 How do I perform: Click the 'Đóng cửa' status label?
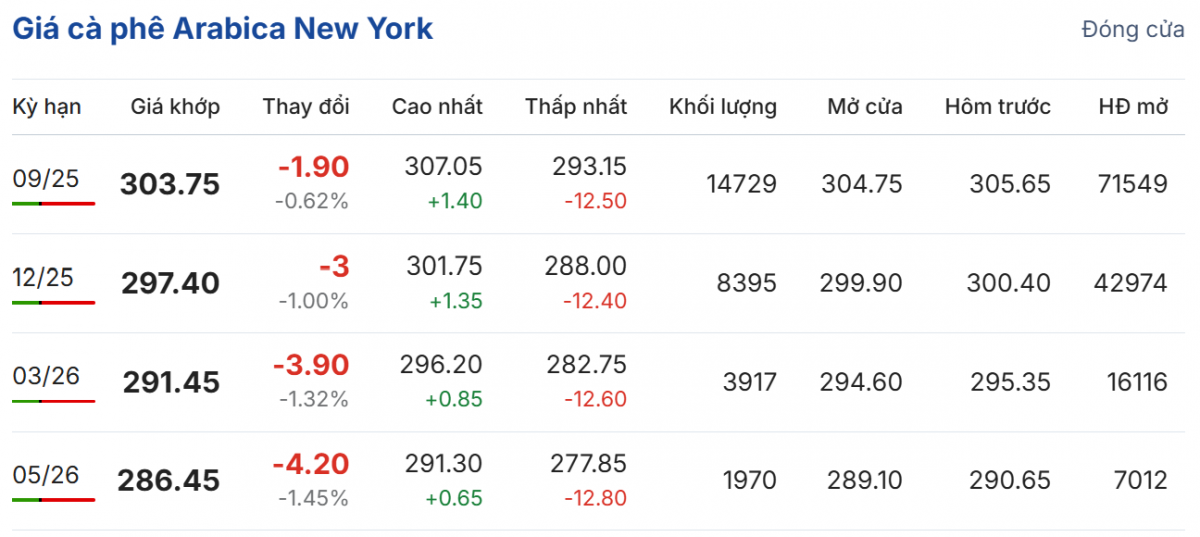(x=1133, y=30)
